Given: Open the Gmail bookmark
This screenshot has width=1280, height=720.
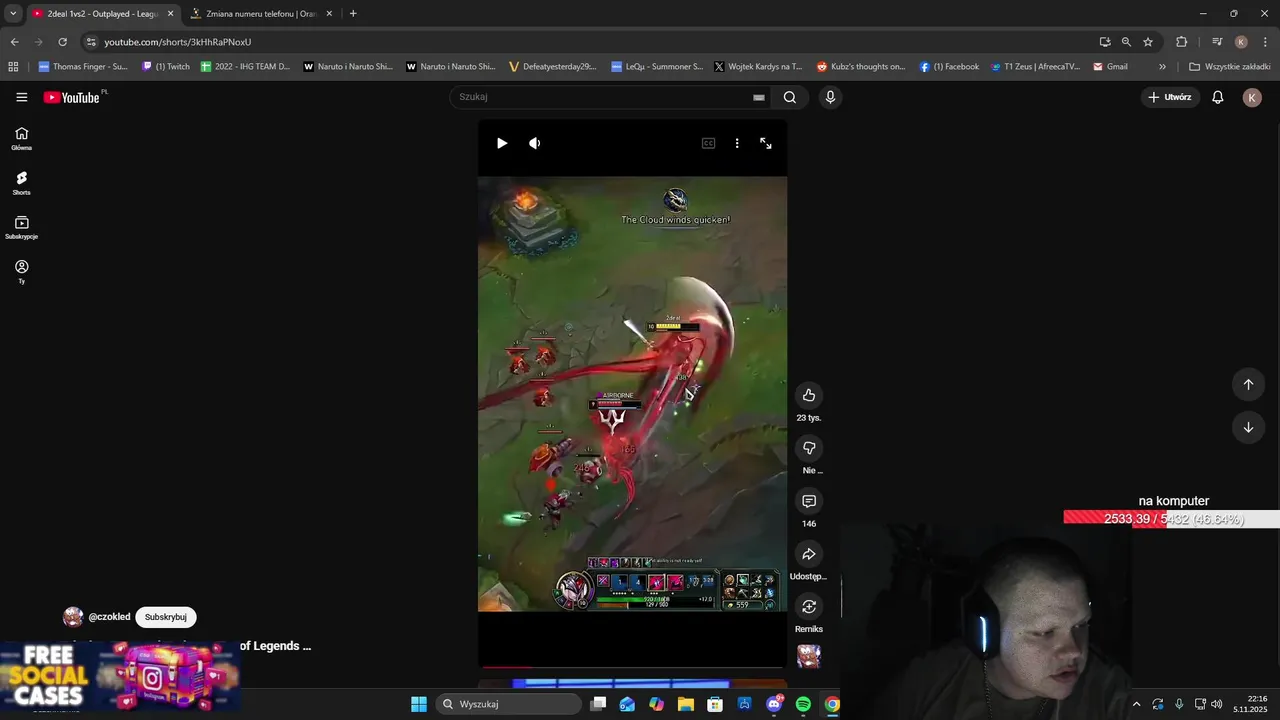Looking at the screenshot, I should tap(1110, 67).
